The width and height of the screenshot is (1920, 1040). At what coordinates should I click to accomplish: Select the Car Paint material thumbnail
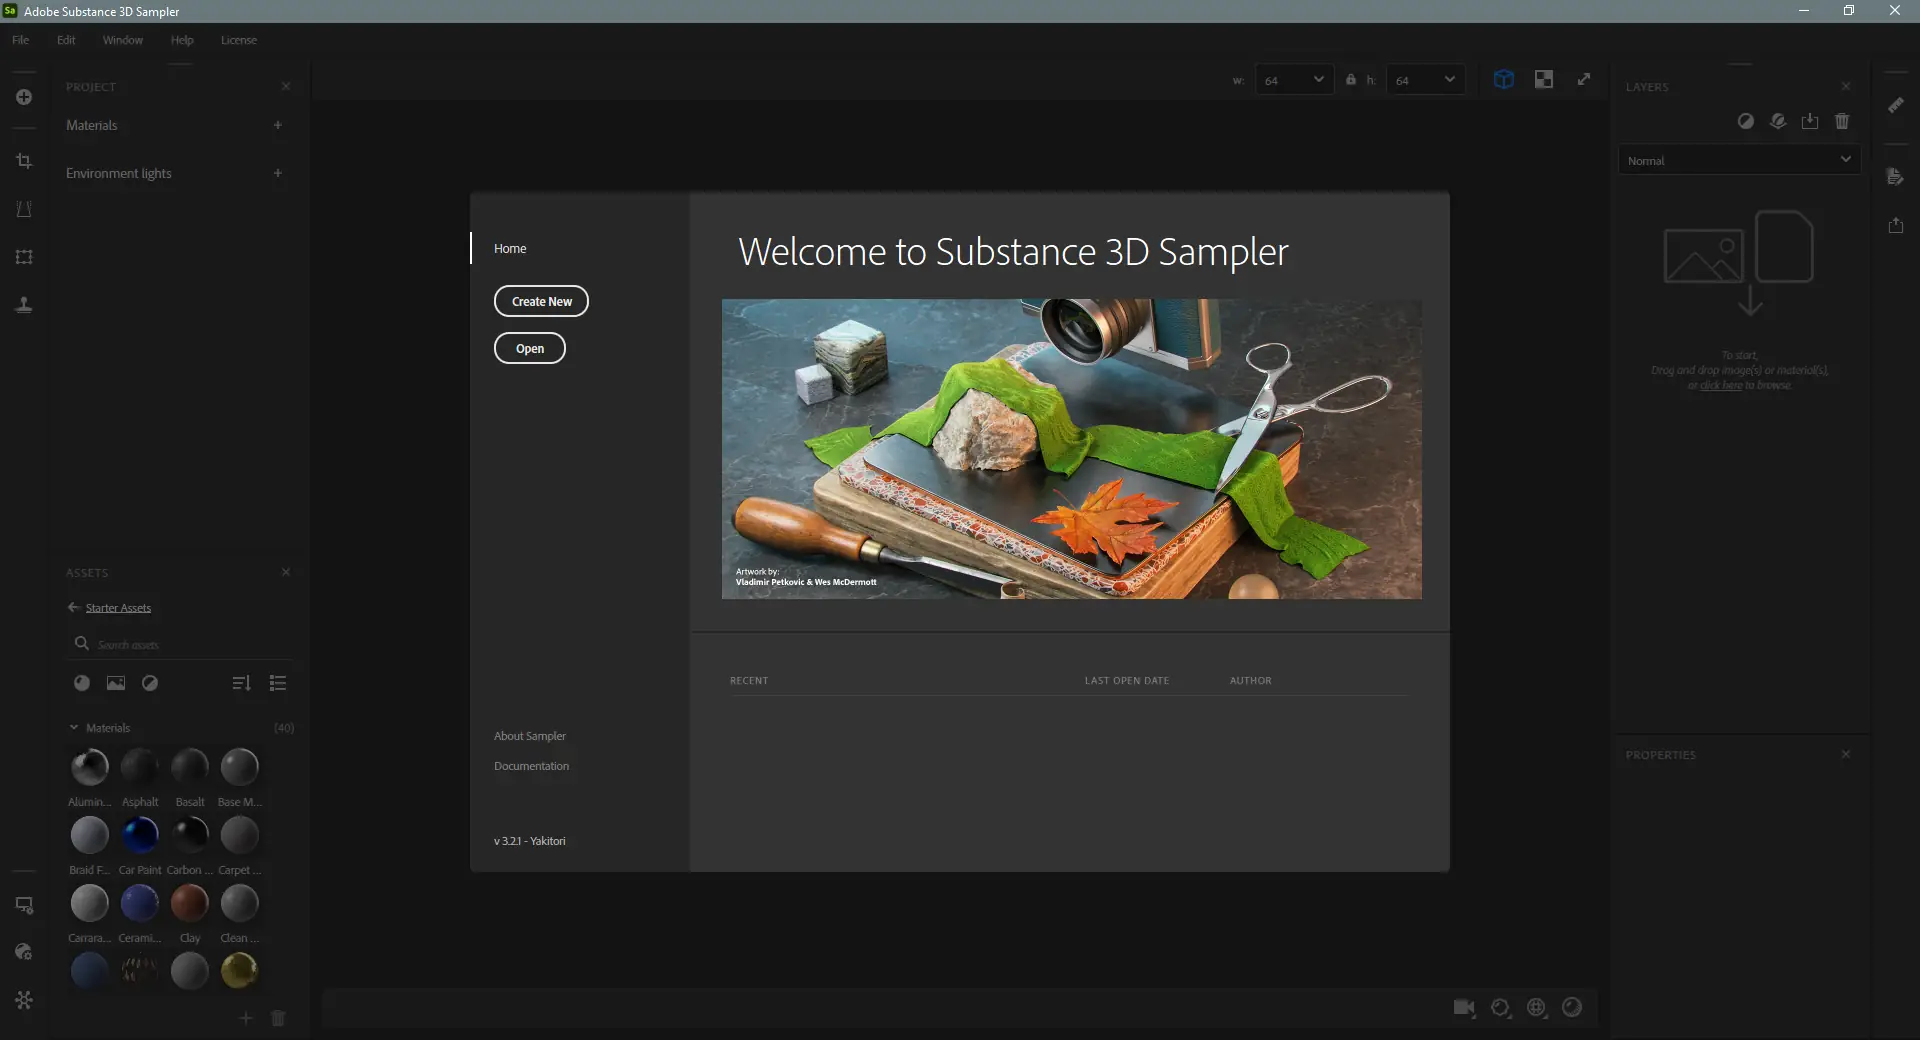pyautogui.click(x=140, y=835)
